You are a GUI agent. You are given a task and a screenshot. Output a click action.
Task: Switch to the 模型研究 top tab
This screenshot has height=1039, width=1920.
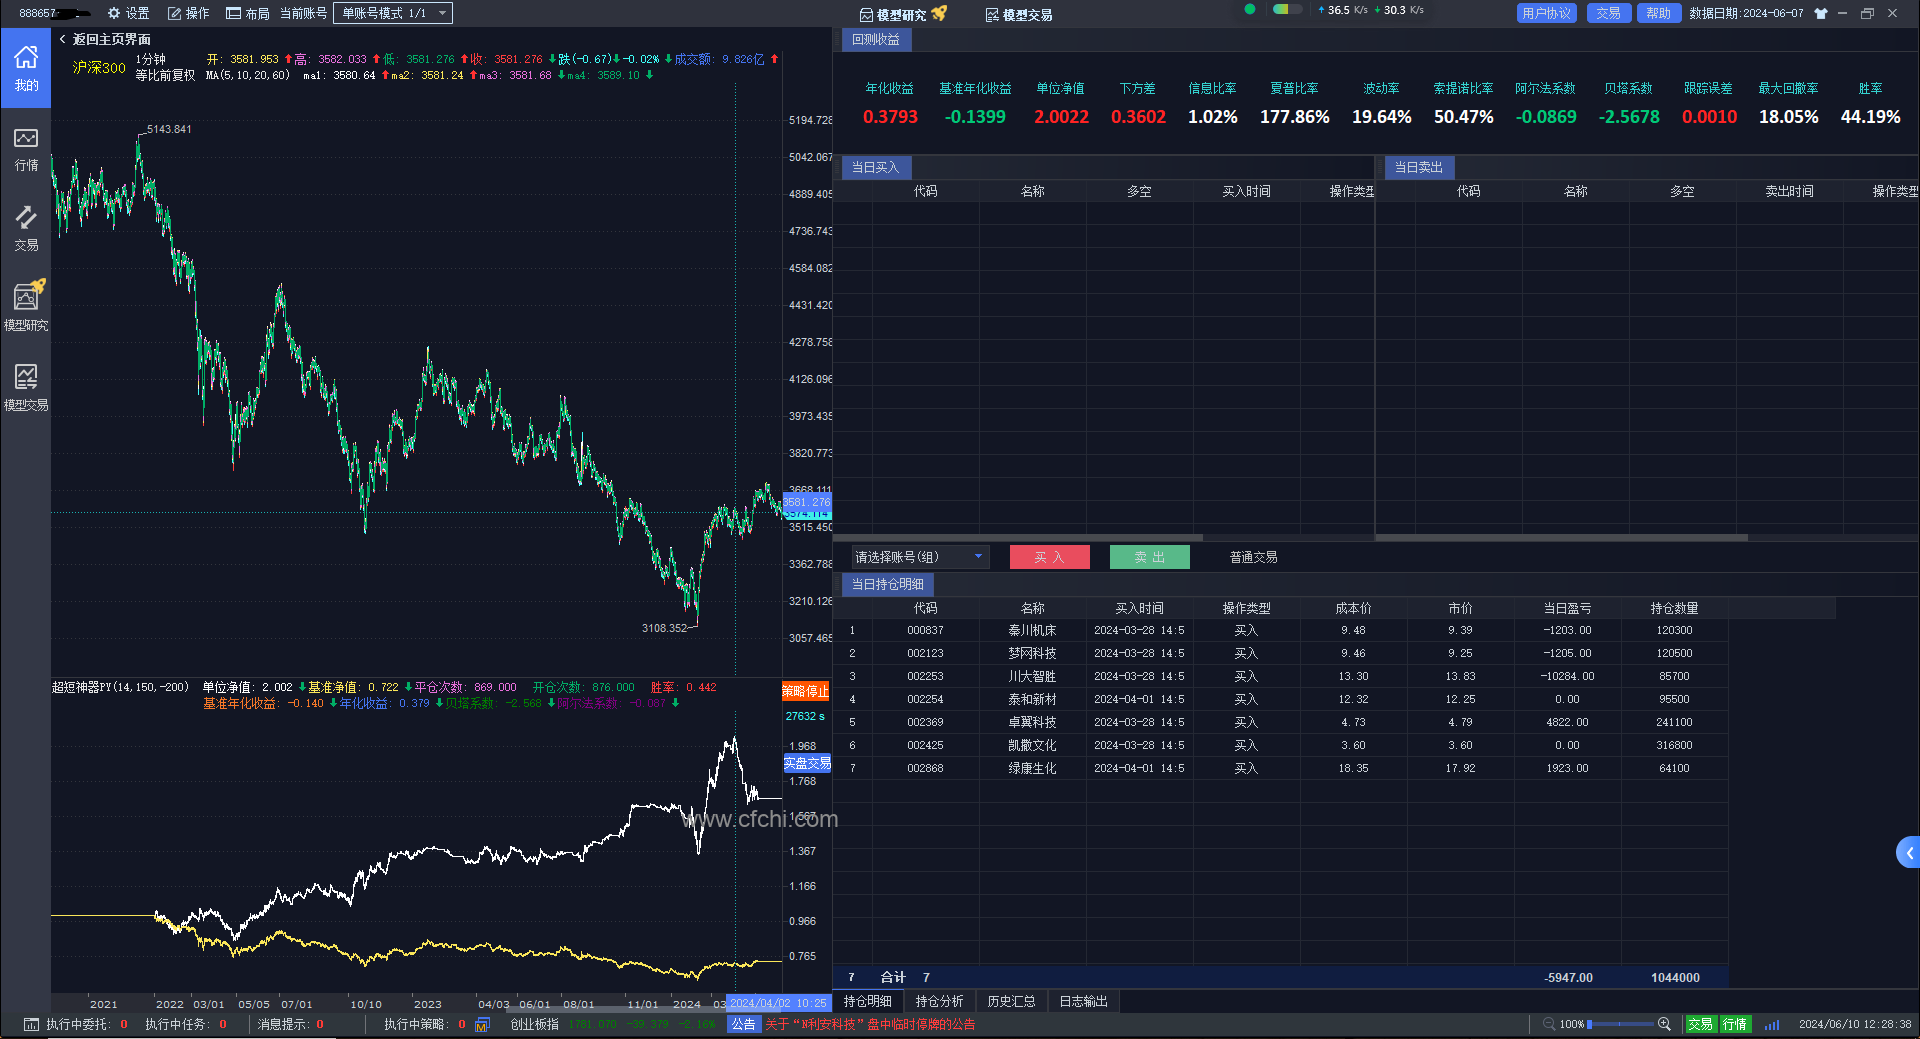coord(902,14)
